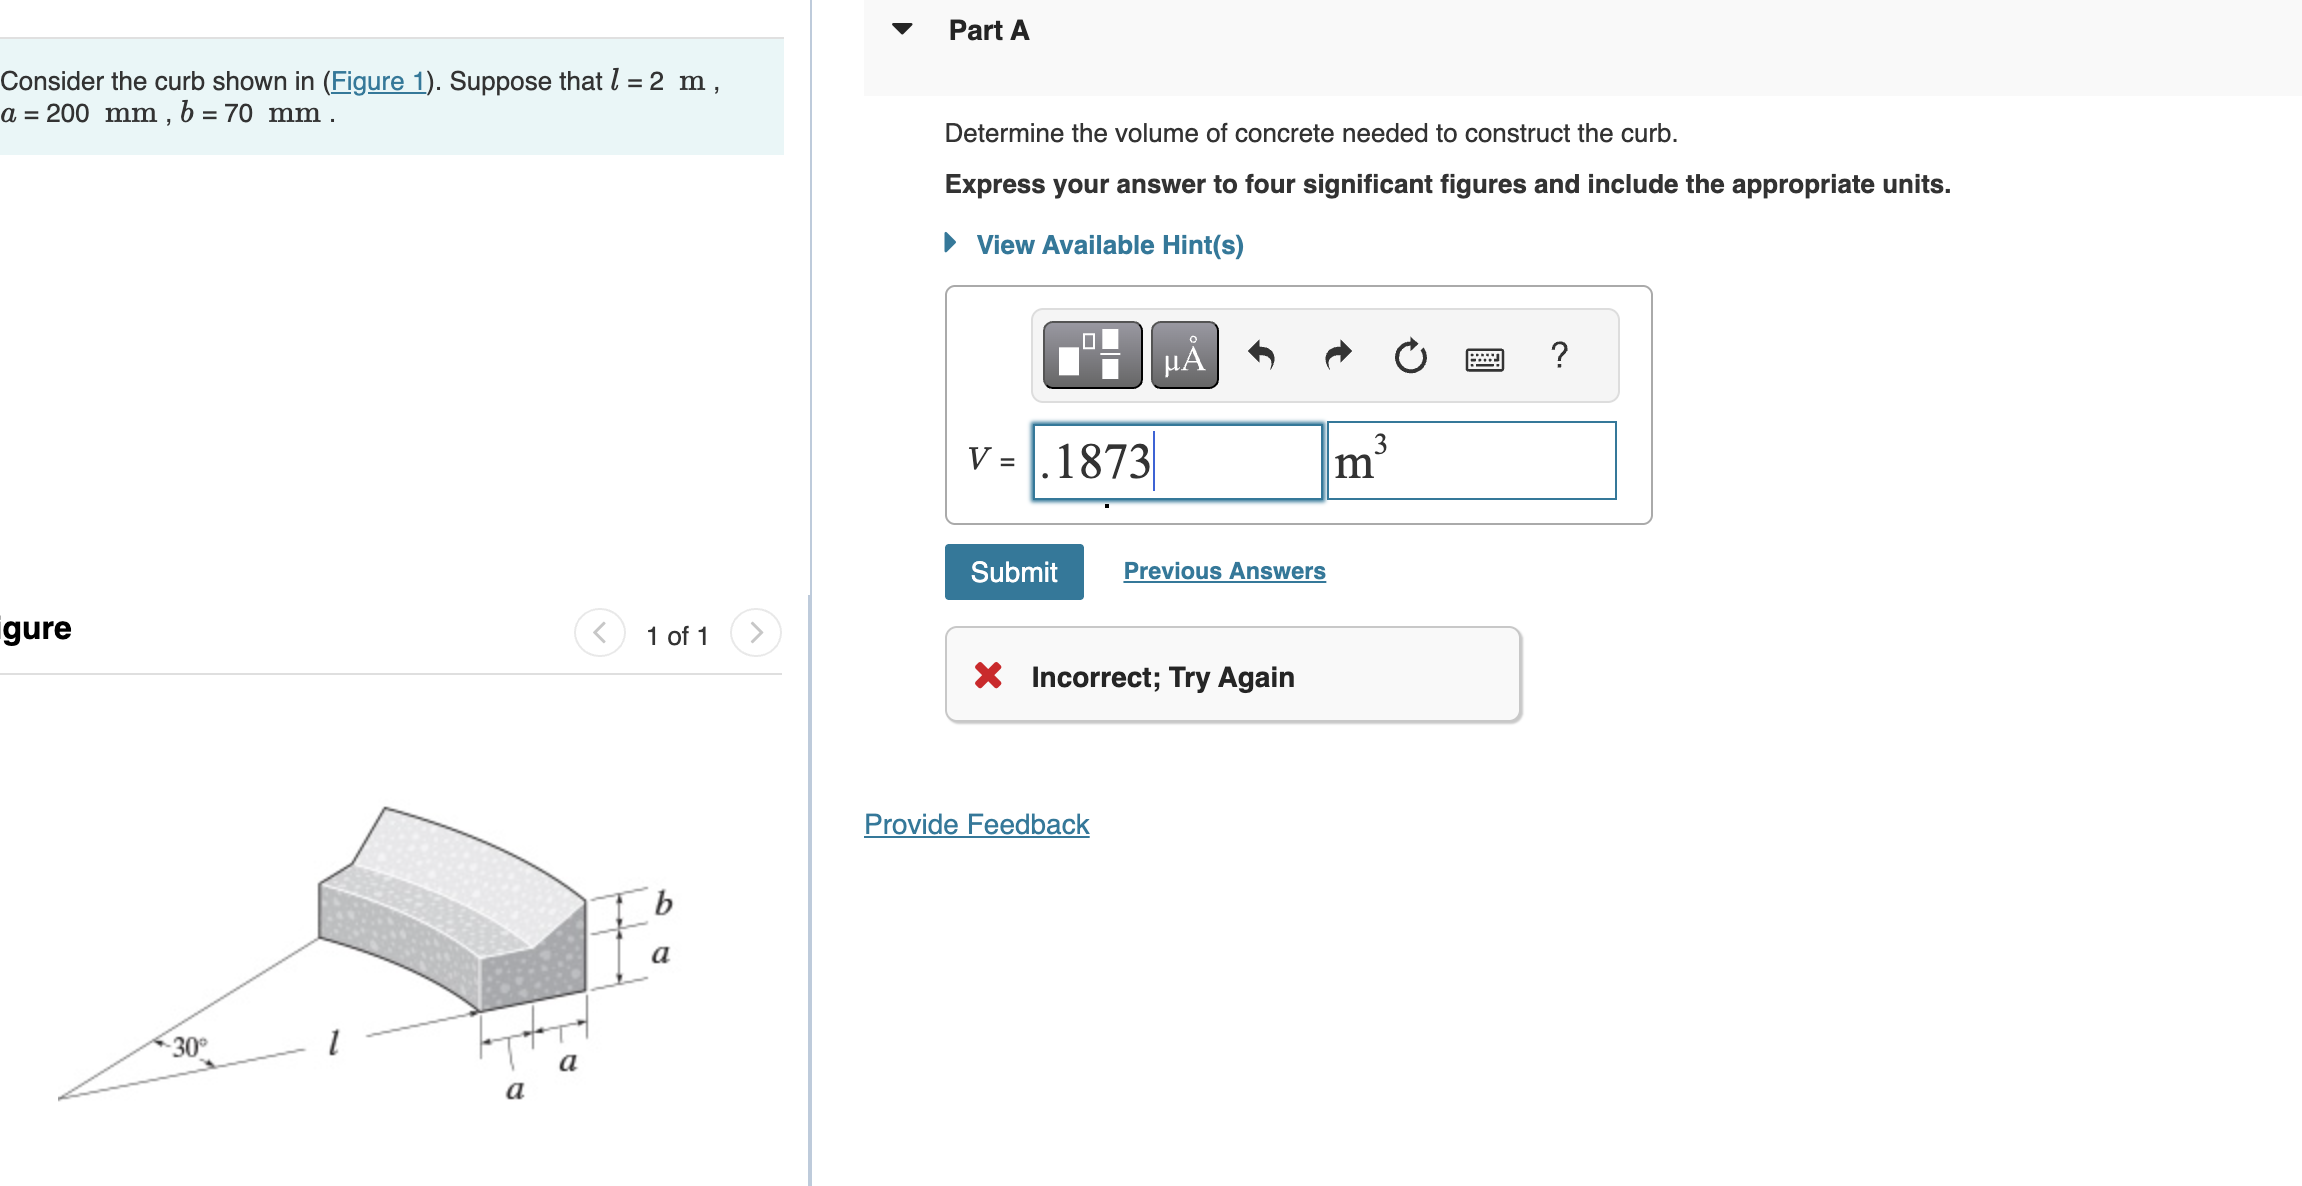Open the on-screen keyboard helper
This screenshot has width=2302, height=1186.
point(1486,357)
